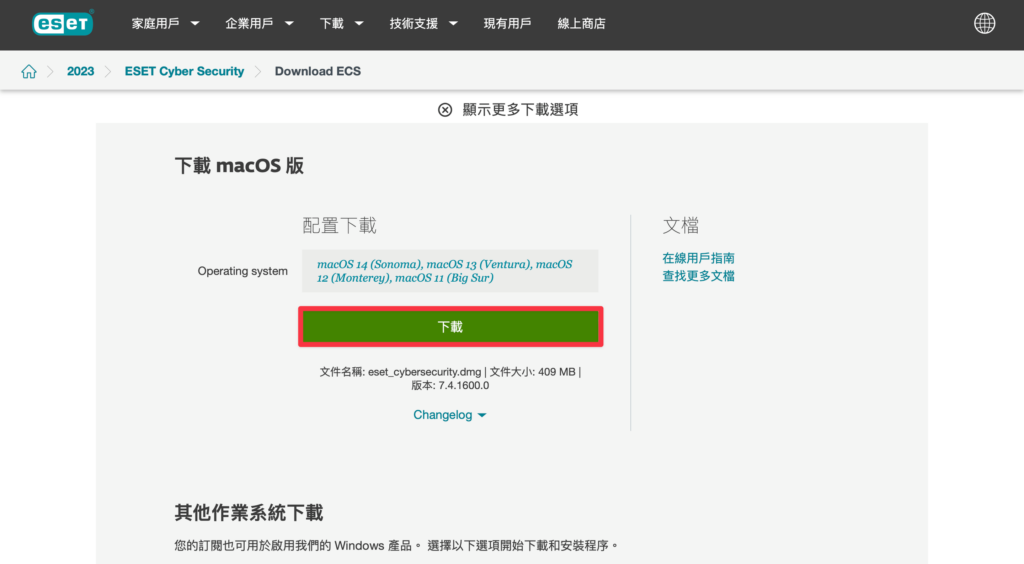Open the 線上商店 page
Screen dimensions: 1024x564
(581, 24)
